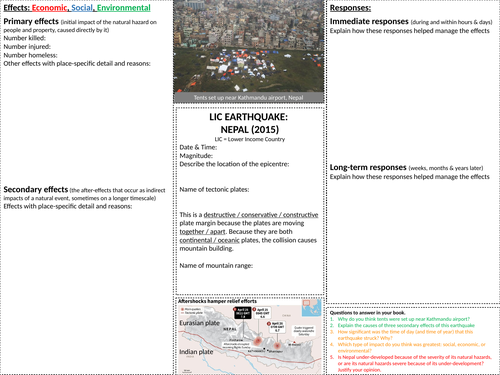Select the Nepal aftershocks map image
The height and width of the screenshot is (375, 500).
[x=250, y=336]
